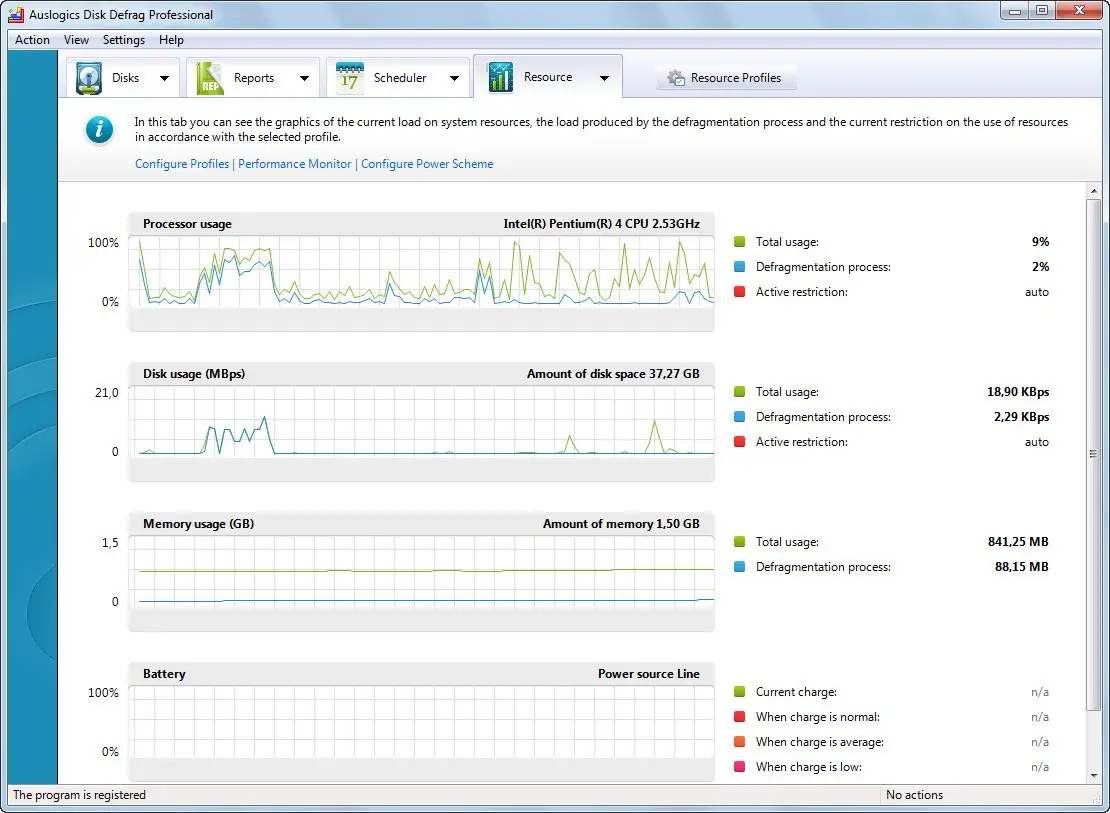Click the blue info icon
Screen dimensions: 1110x813
tap(99, 130)
